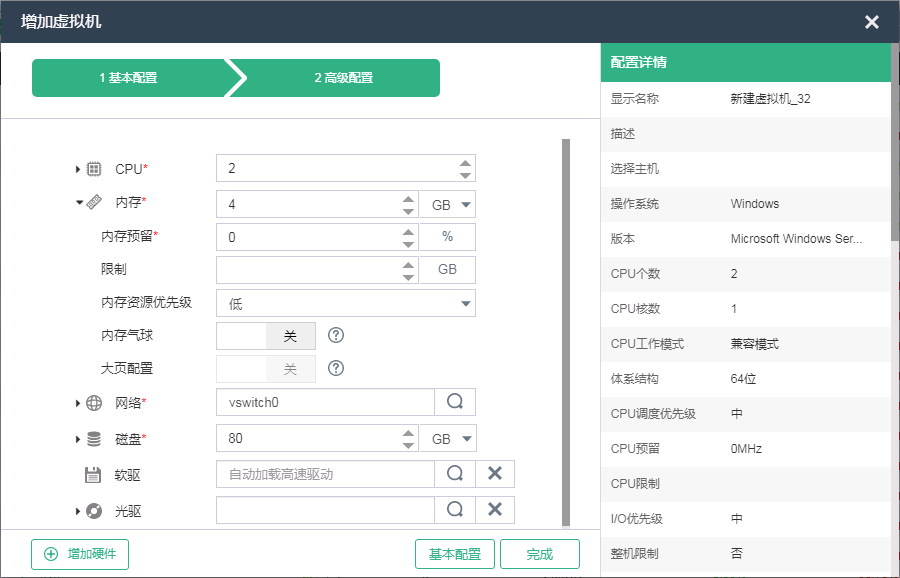Image resolution: width=900 pixels, height=578 pixels.
Task: Click the 完成 finish button
Action: tap(539, 554)
